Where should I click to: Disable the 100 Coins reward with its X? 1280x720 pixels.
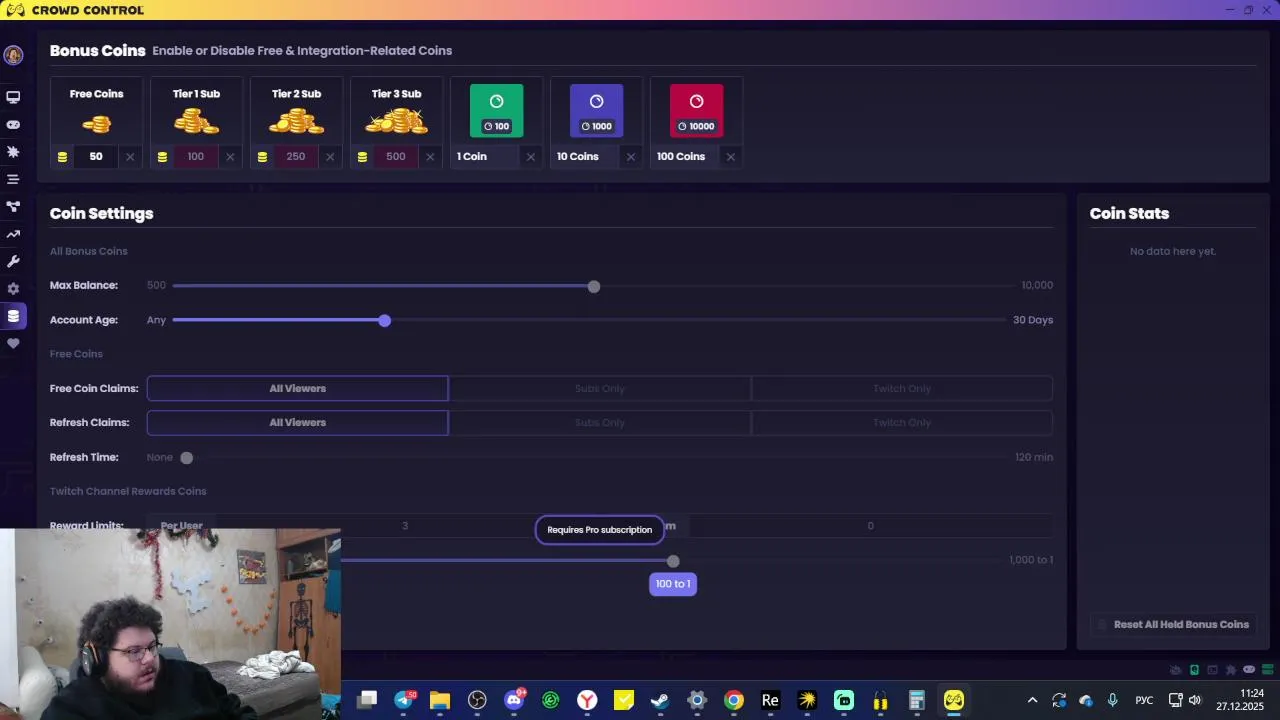coord(730,157)
